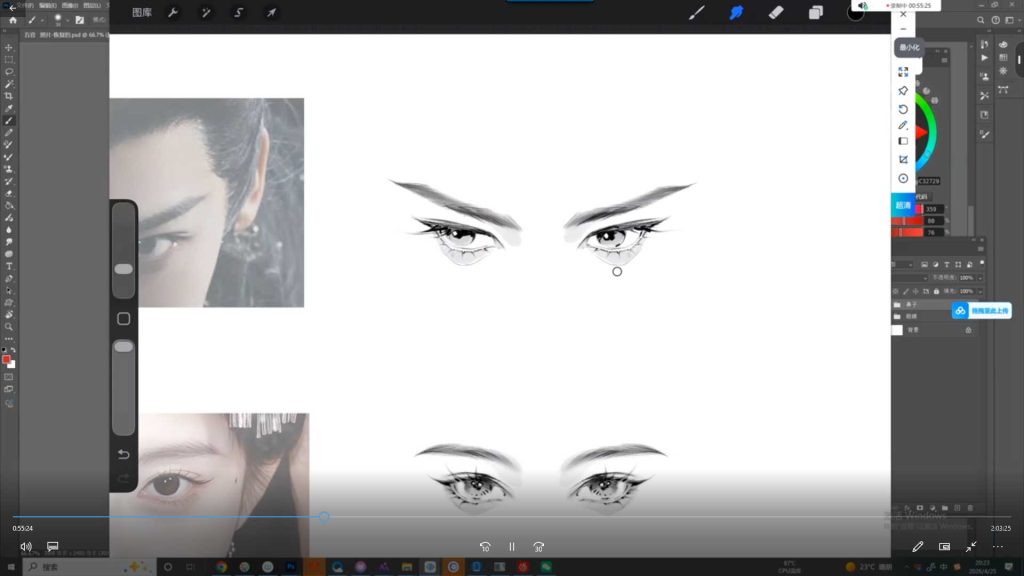Mute the video player volume
The image size is (1024, 576).
coord(26,547)
